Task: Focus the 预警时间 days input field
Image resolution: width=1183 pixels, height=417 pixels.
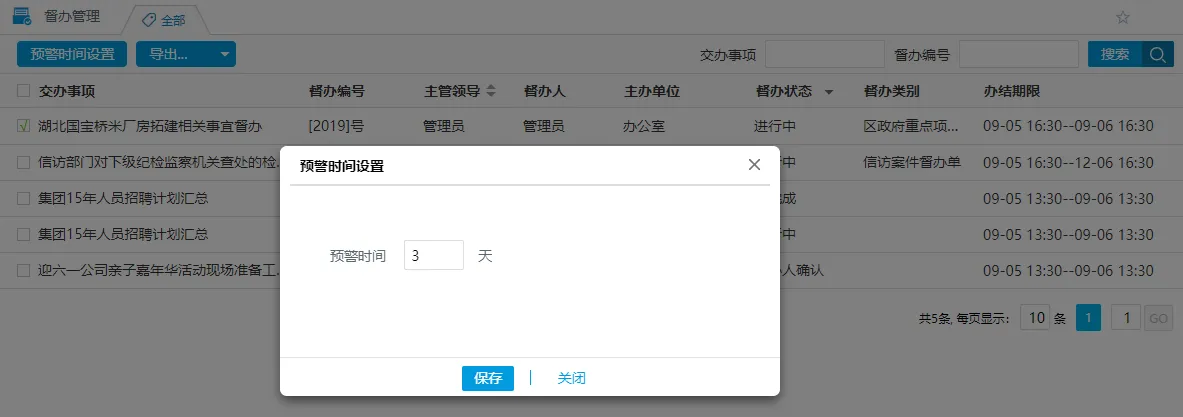Action: (433, 255)
